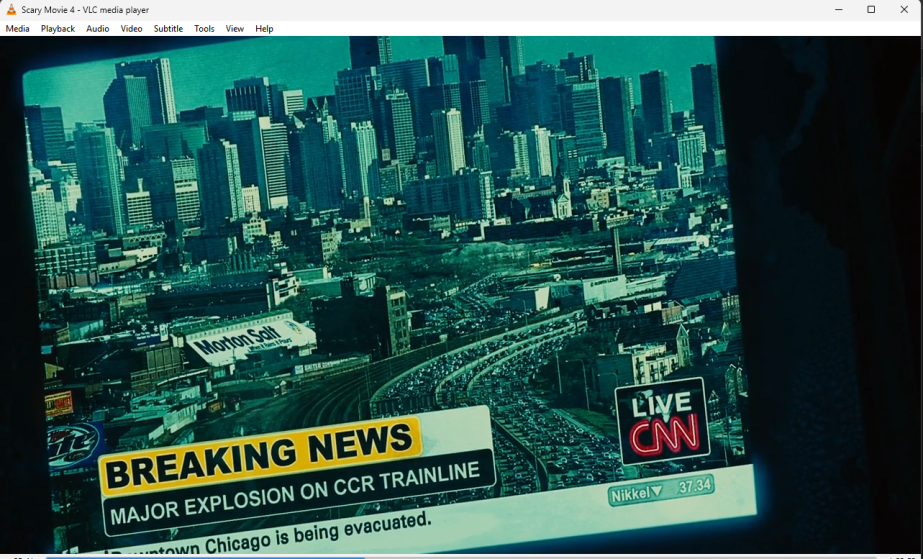Click the video playback area to focus it
The width and height of the screenshot is (923, 559).
(x=462, y=295)
